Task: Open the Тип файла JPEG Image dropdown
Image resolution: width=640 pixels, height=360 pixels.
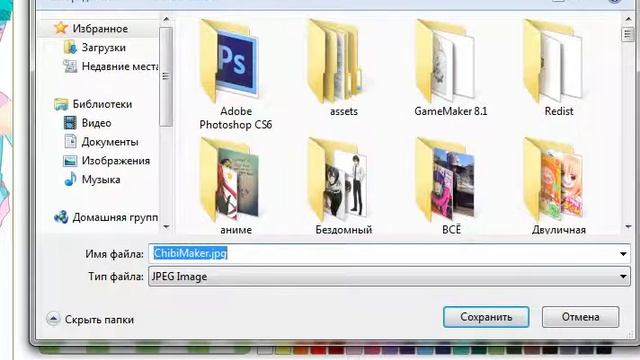Action: [x=389, y=276]
